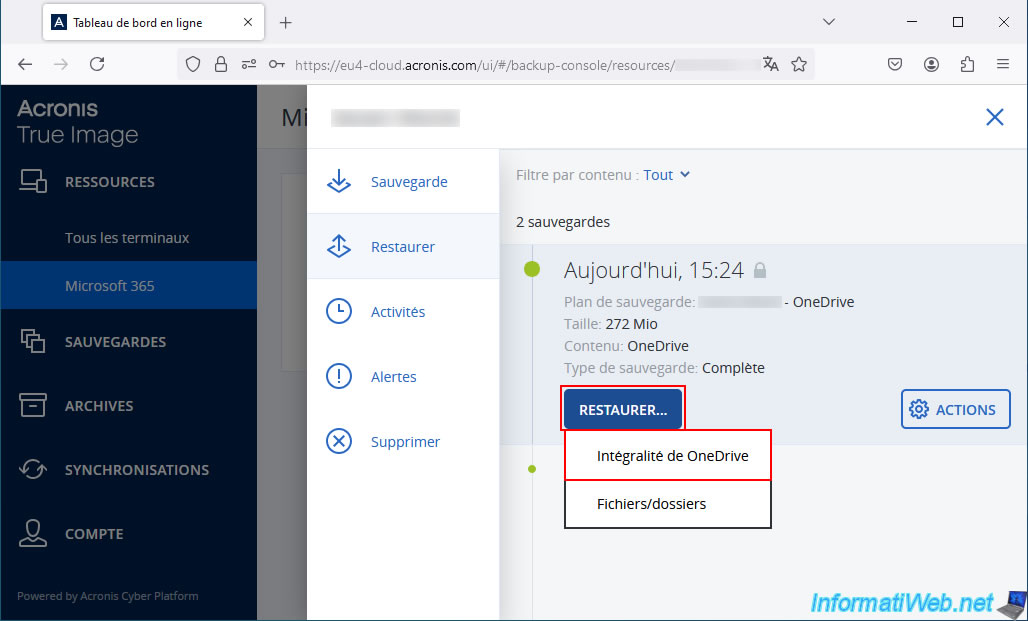The width and height of the screenshot is (1028, 621).
Task: Click the browser forward arrow
Action: click(61, 64)
